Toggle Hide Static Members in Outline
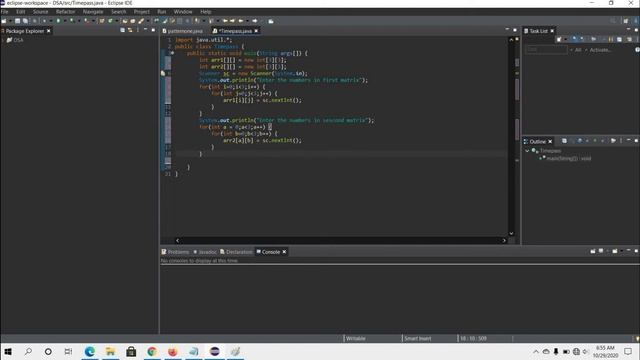Viewport: 640px width, 360px height. pyautogui.click(x=587, y=141)
